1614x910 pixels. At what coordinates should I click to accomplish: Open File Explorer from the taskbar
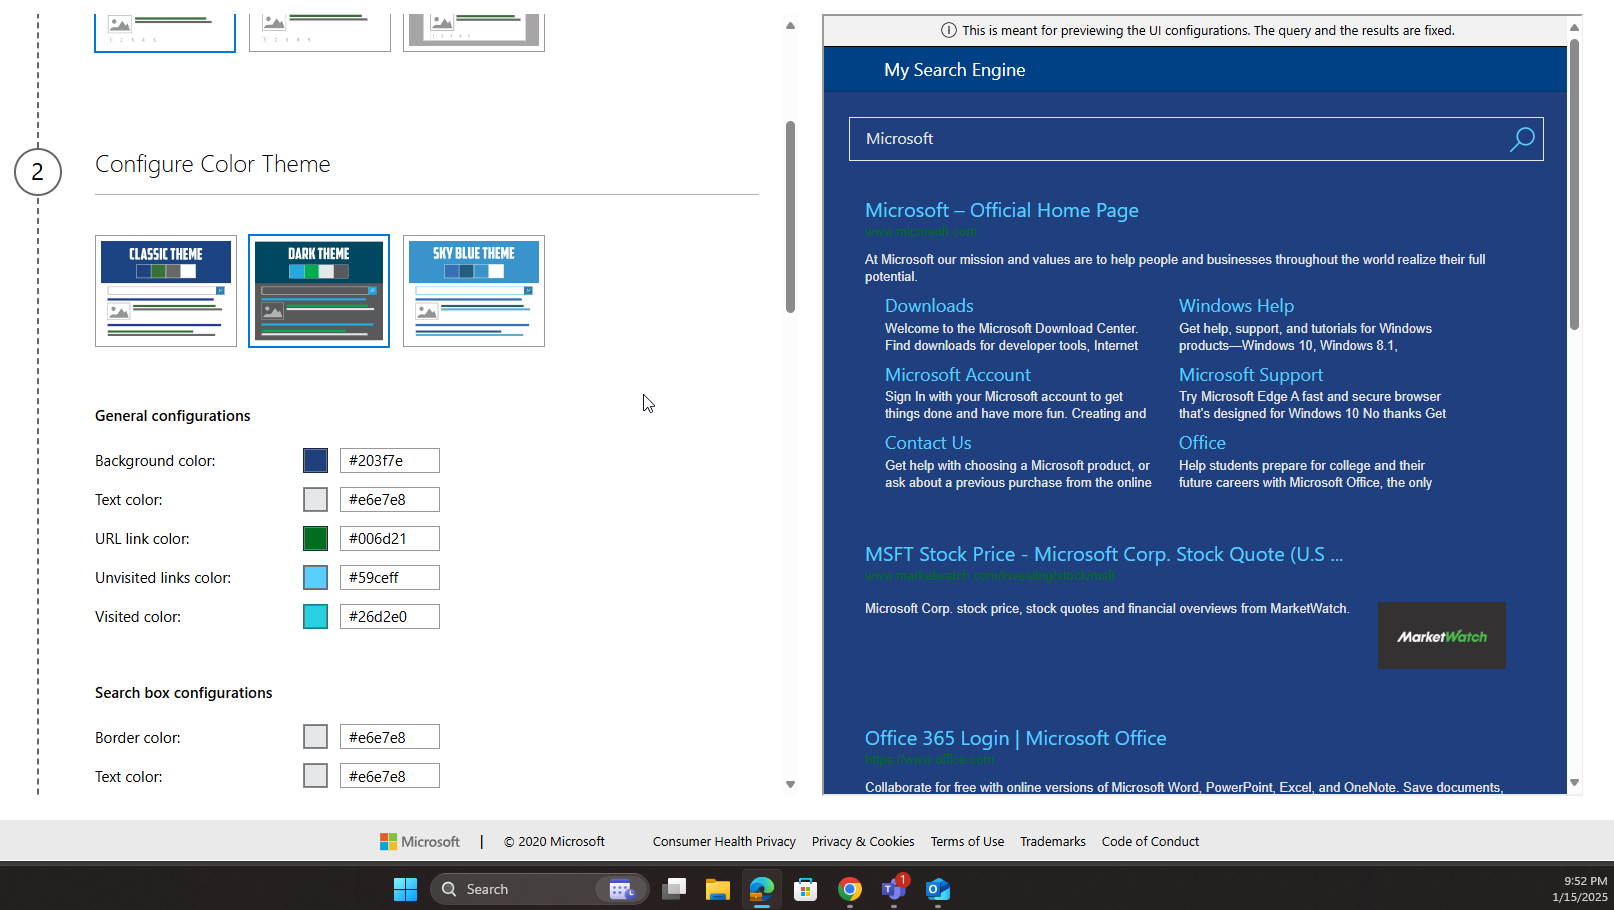tap(718, 889)
